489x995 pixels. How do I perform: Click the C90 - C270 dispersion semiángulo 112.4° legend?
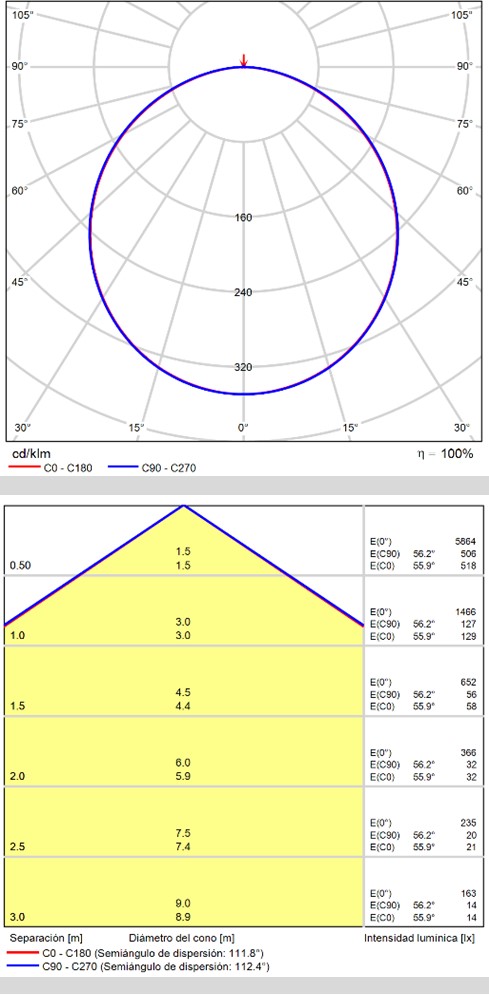pyautogui.click(x=155, y=967)
